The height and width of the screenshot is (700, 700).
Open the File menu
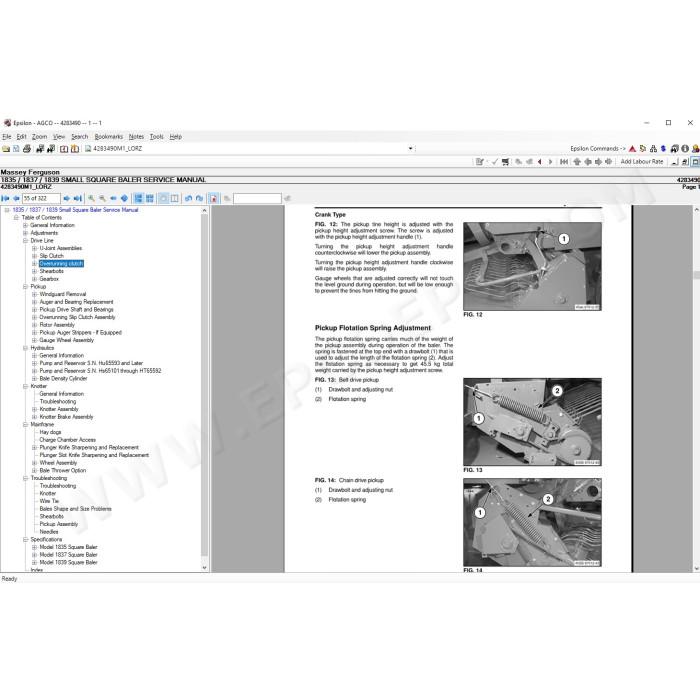click(7, 137)
